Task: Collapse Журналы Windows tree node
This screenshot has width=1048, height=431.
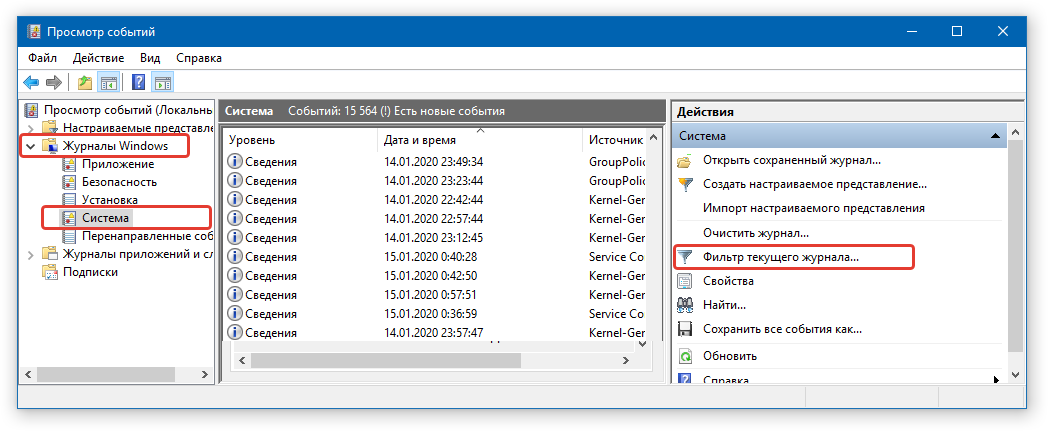Action: tap(30, 146)
